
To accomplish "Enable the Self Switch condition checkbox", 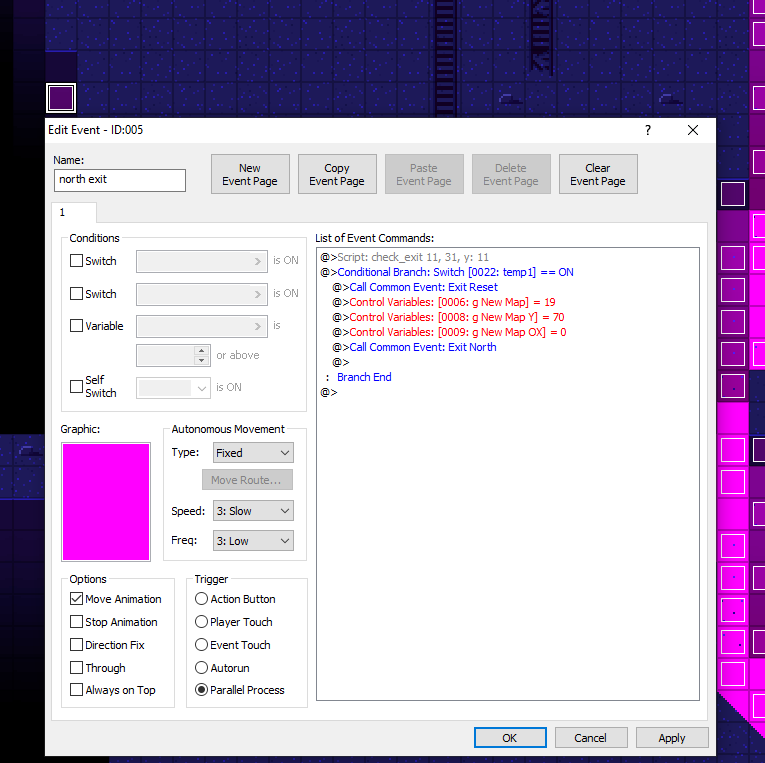I will pyautogui.click(x=77, y=387).
